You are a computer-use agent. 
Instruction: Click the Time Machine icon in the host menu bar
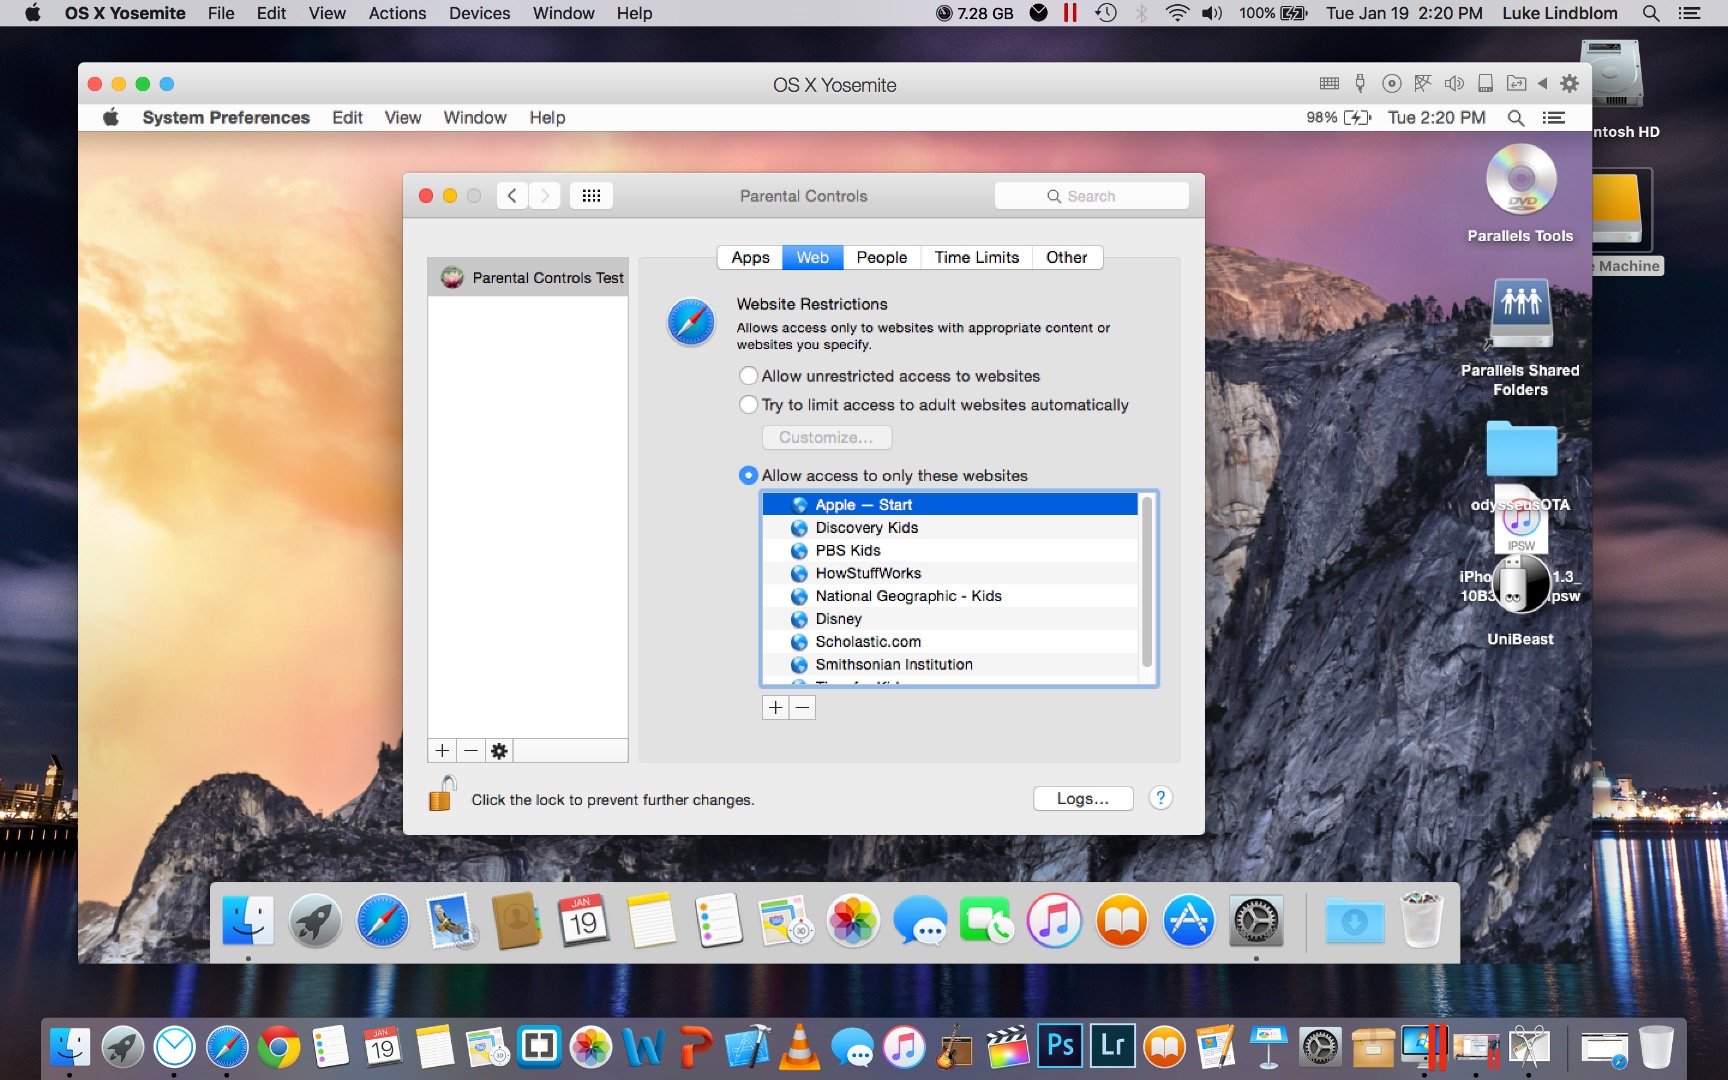tap(1106, 13)
